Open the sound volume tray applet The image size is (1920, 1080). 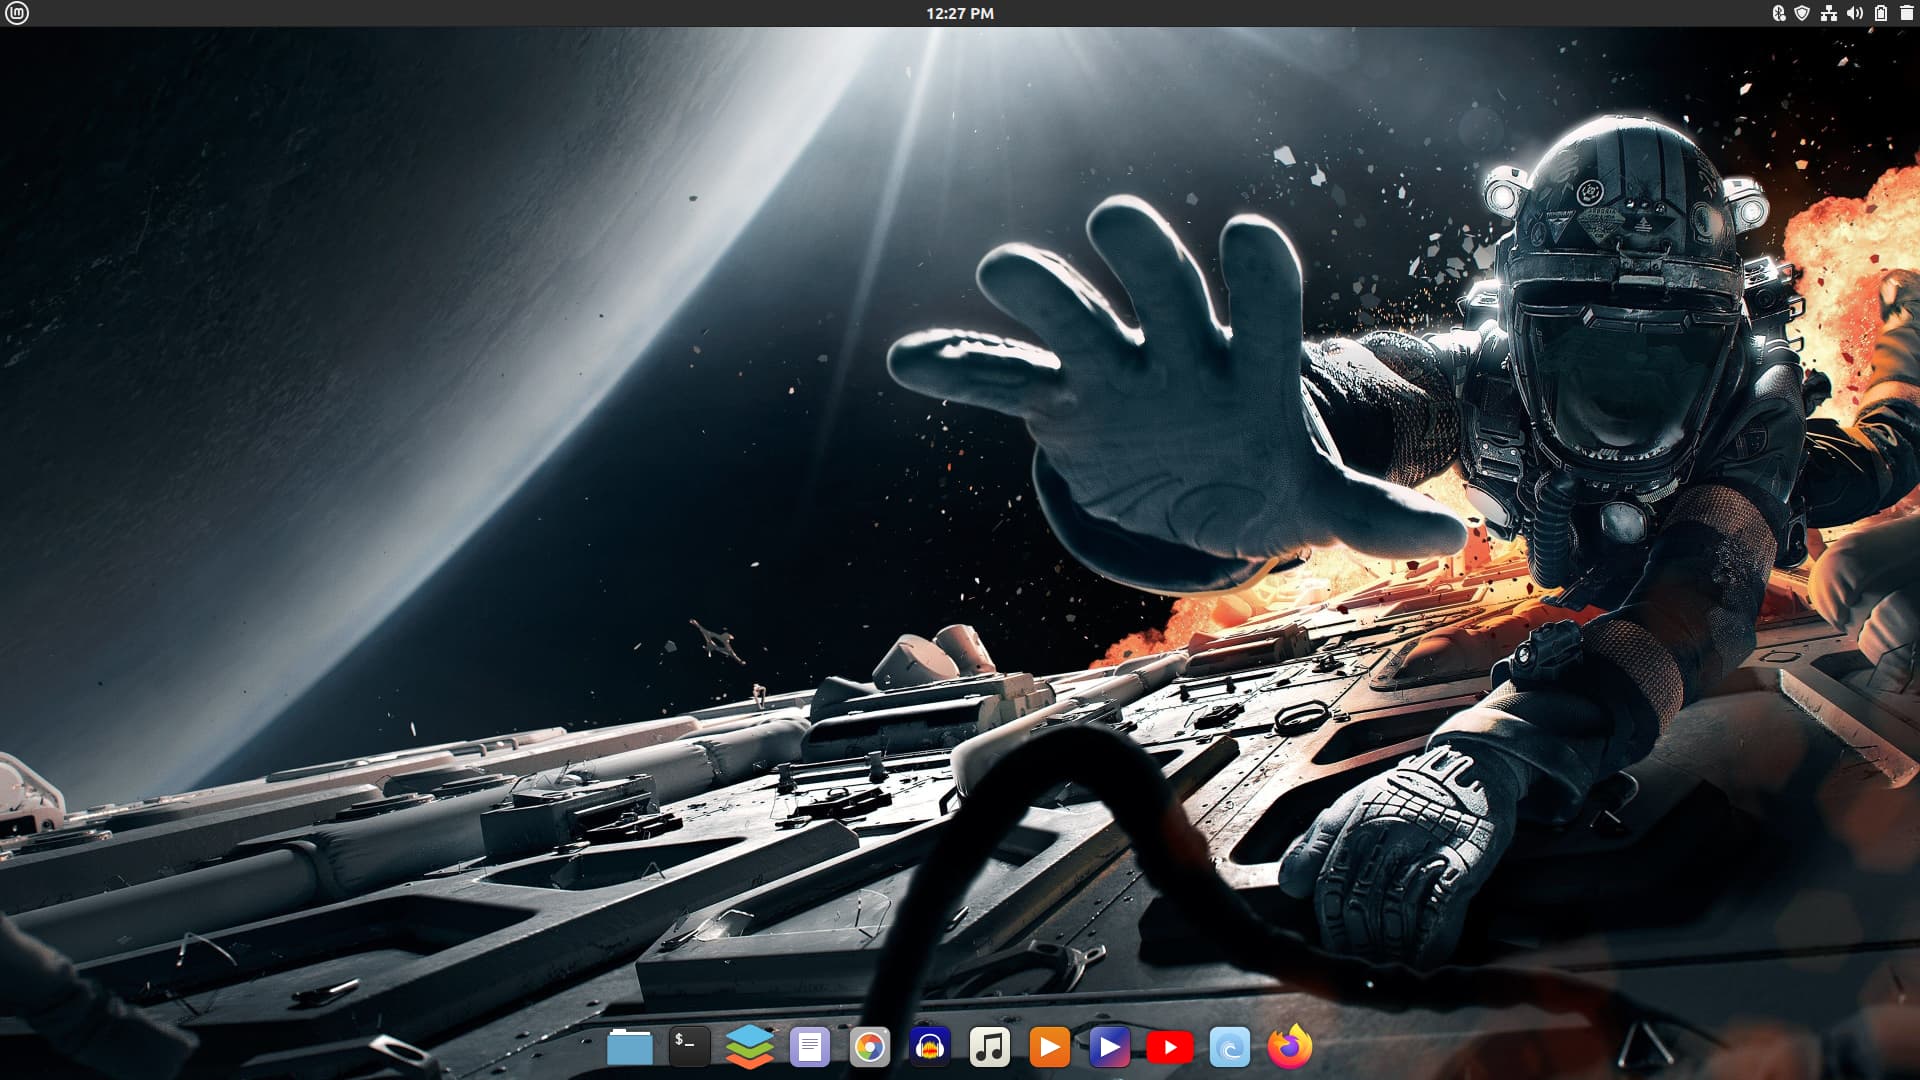(1854, 13)
